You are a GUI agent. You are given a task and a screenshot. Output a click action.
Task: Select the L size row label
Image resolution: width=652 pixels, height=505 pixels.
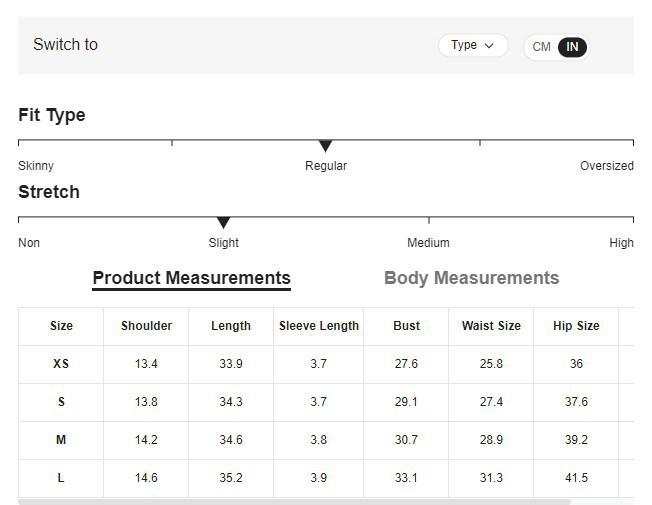[x=61, y=478]
